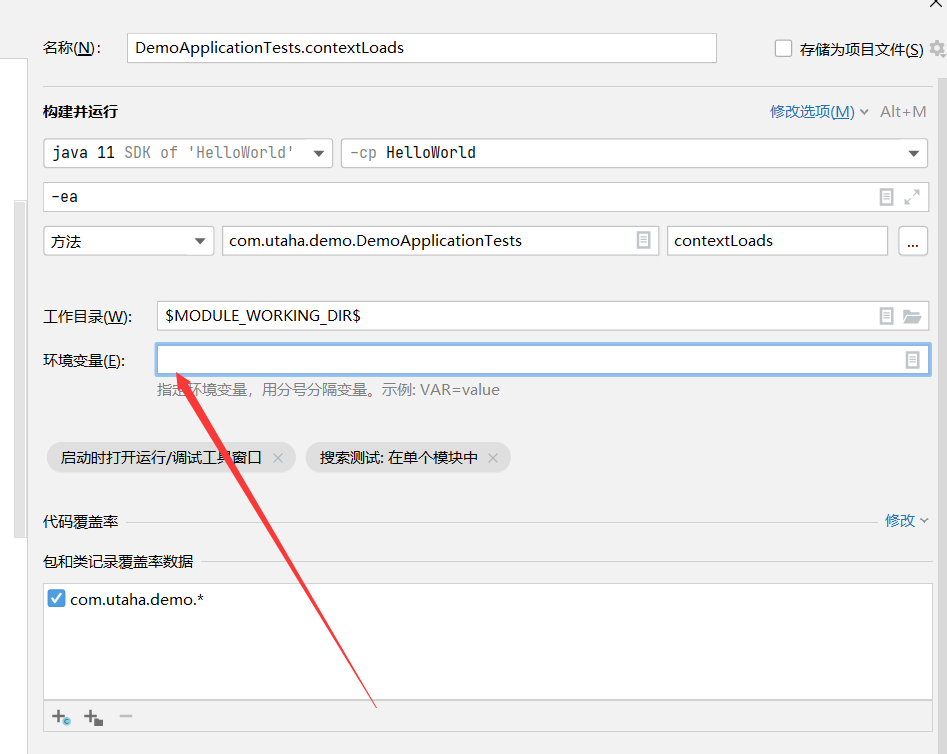
Task: Click the gear icon beside store-as-project-file
Action: [938, 48]
